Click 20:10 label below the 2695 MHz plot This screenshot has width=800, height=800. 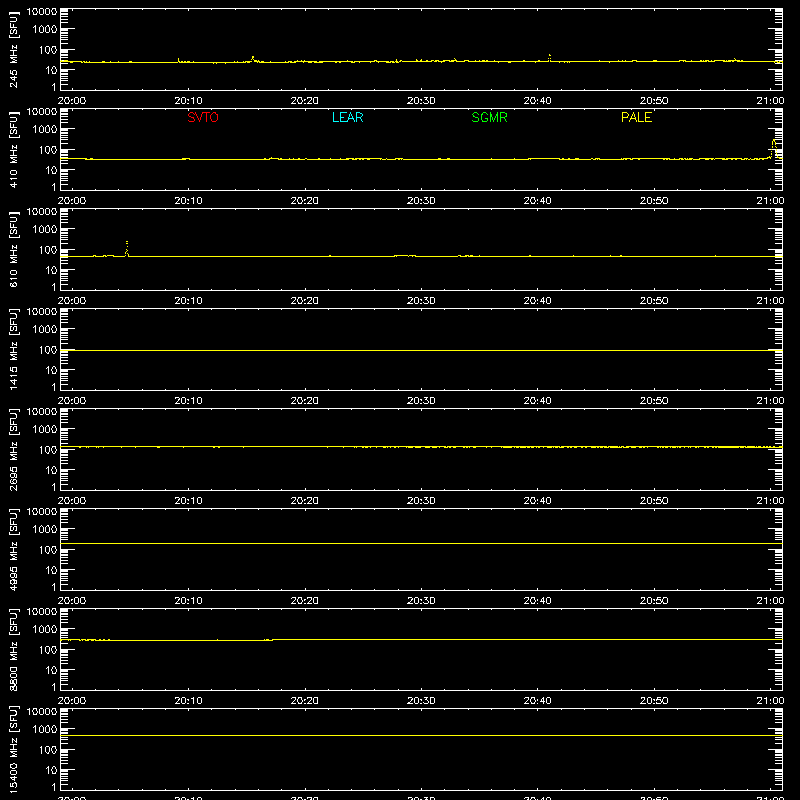tap(188, 501)
